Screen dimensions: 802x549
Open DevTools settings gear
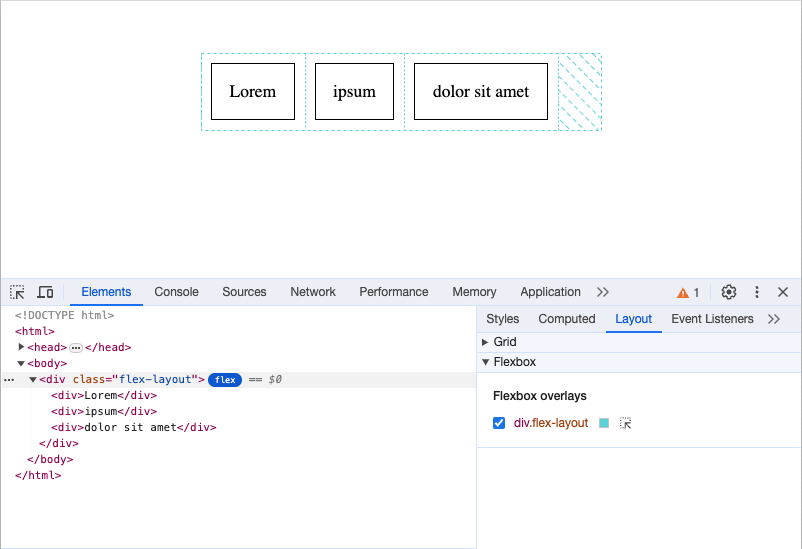click(x=729, y=292)
